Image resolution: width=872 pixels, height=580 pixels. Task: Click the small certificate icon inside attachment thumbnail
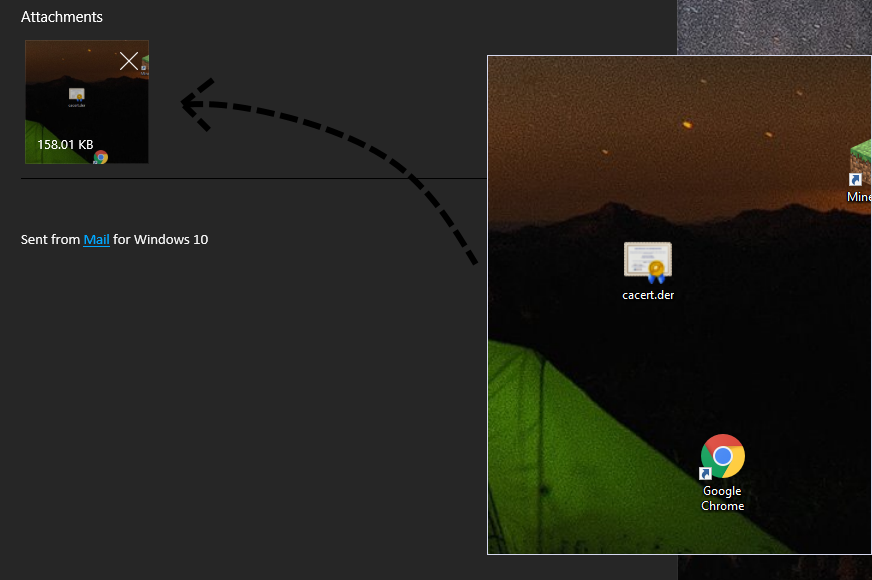(76, 95)
